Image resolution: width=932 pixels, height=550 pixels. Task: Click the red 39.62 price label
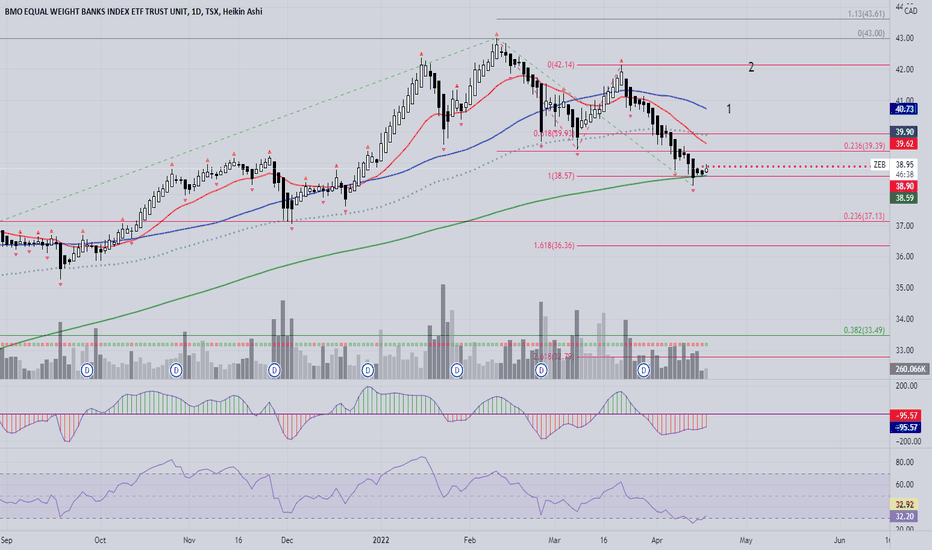(904, 144)
